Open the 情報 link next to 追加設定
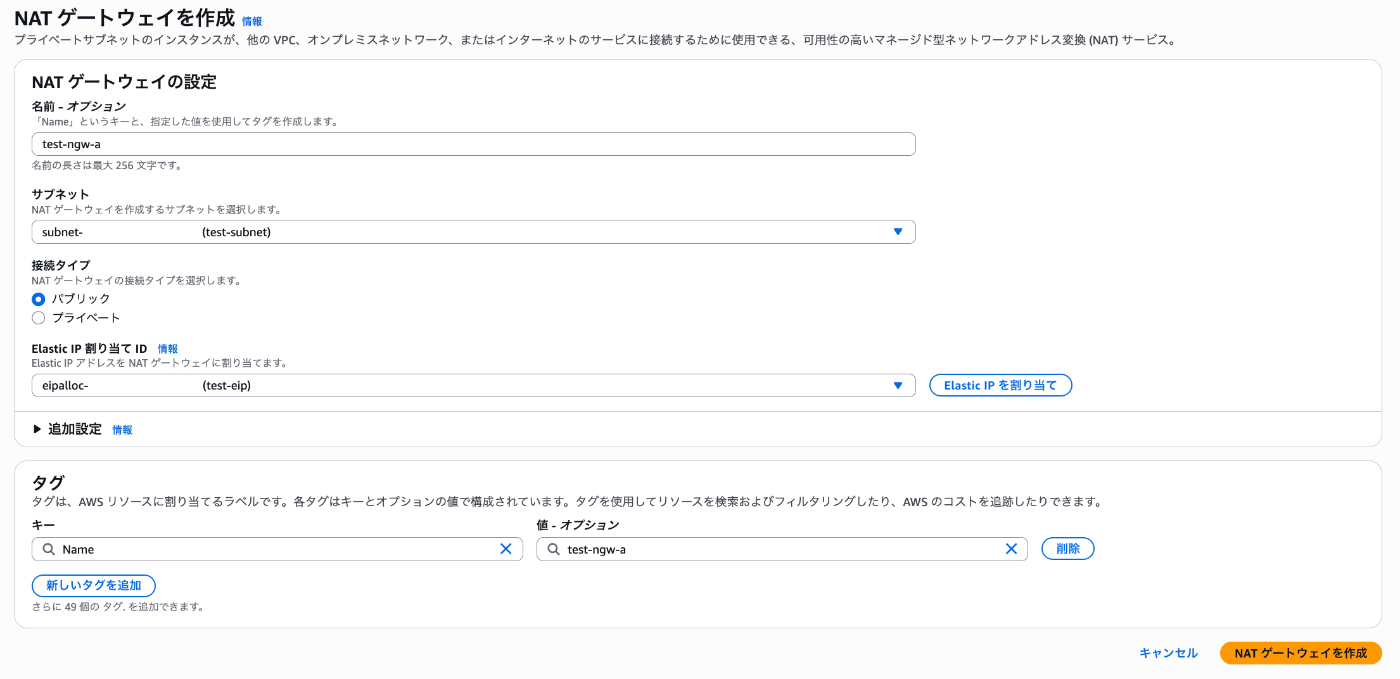The image size is (1400, 679). coord(121,429)
